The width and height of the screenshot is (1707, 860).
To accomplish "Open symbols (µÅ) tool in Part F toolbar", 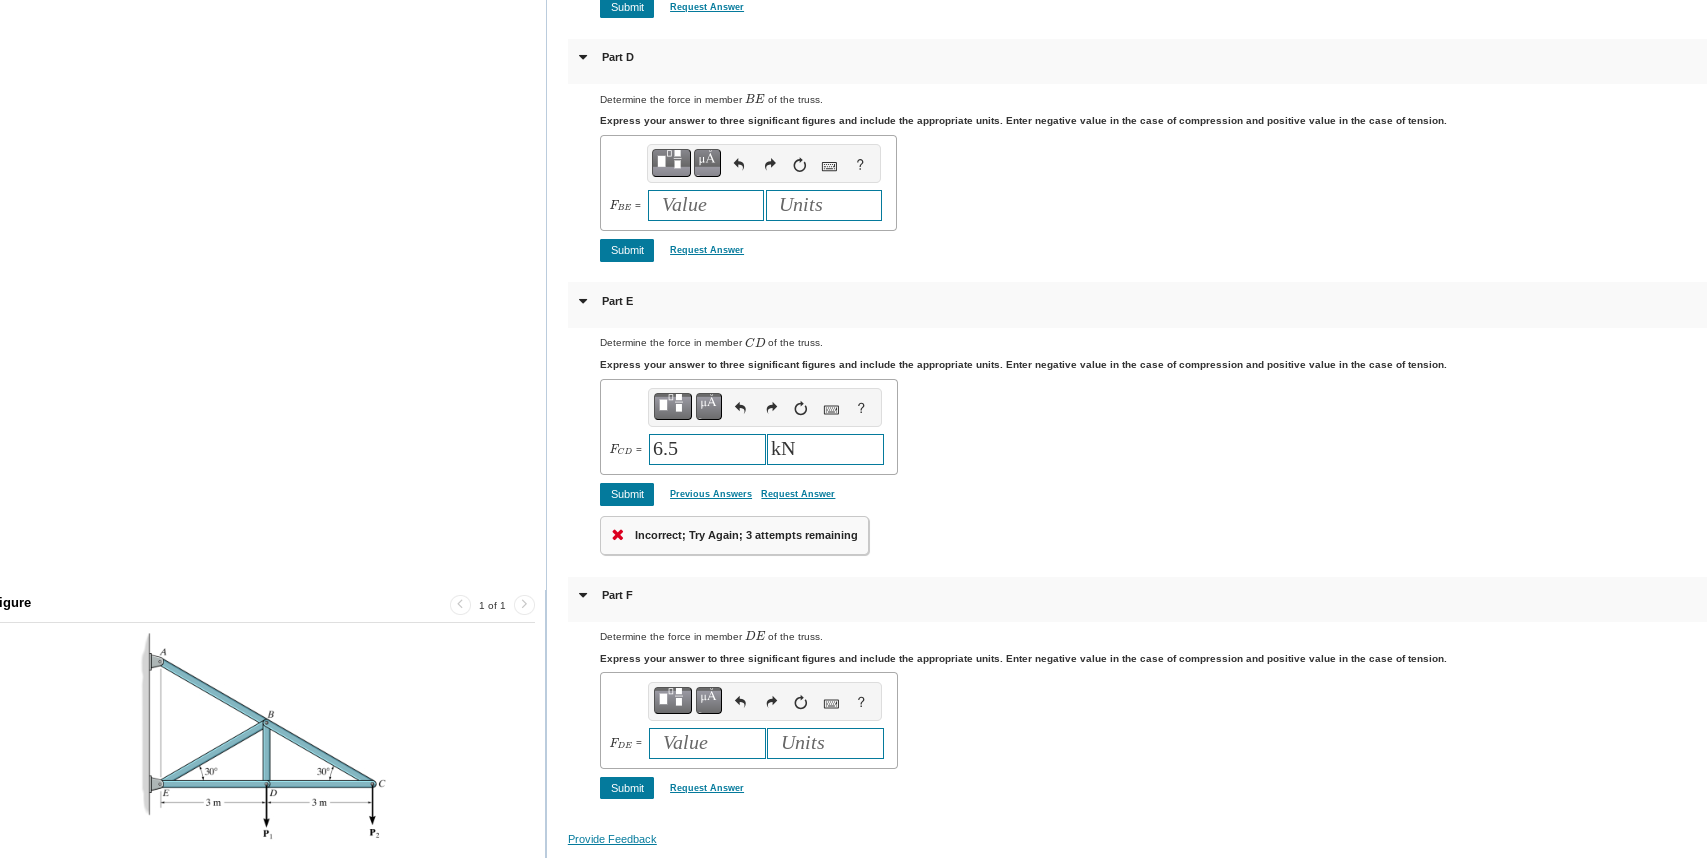I will [x=709, y=700].
